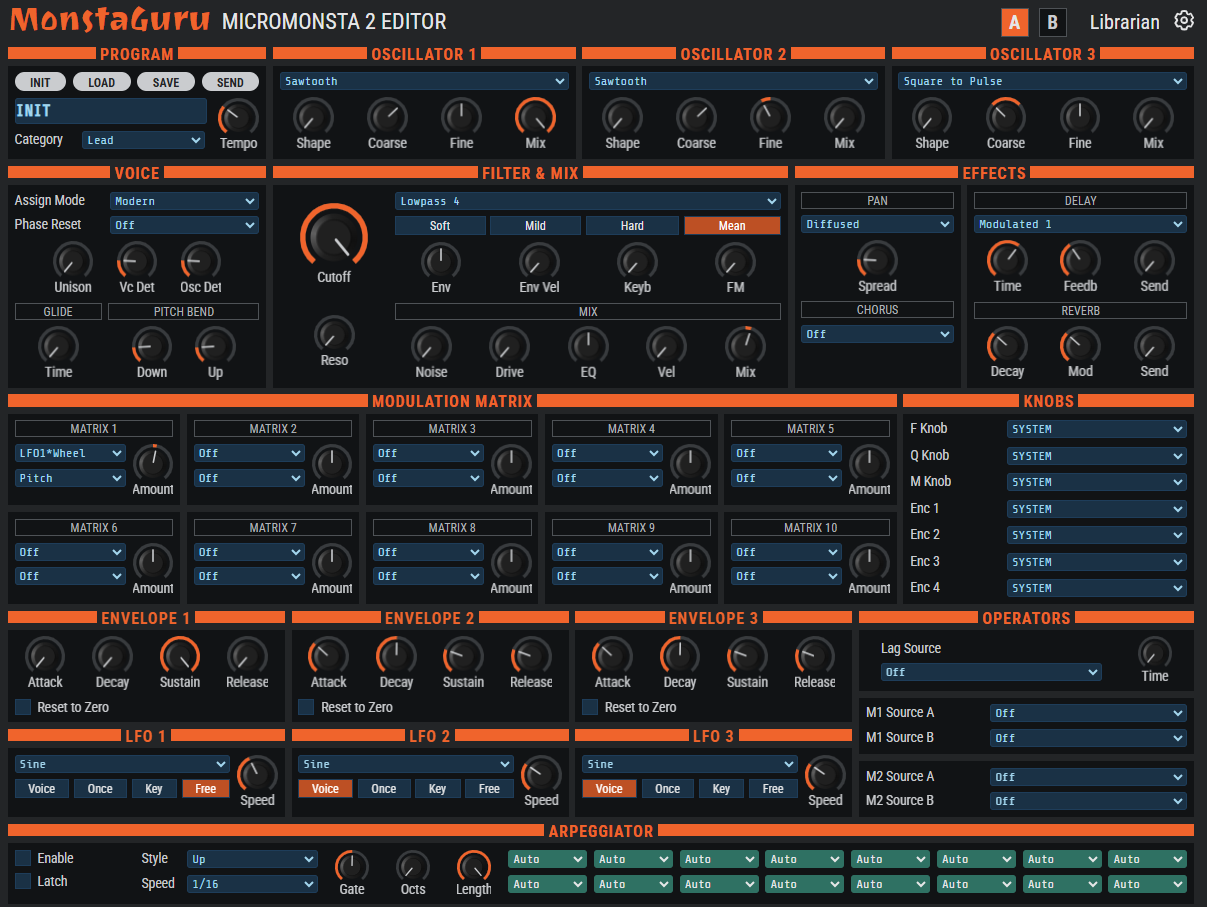1207x907 pixels.
Task: Click the Matrix 1 Amount knob
Action: point(153,462)
